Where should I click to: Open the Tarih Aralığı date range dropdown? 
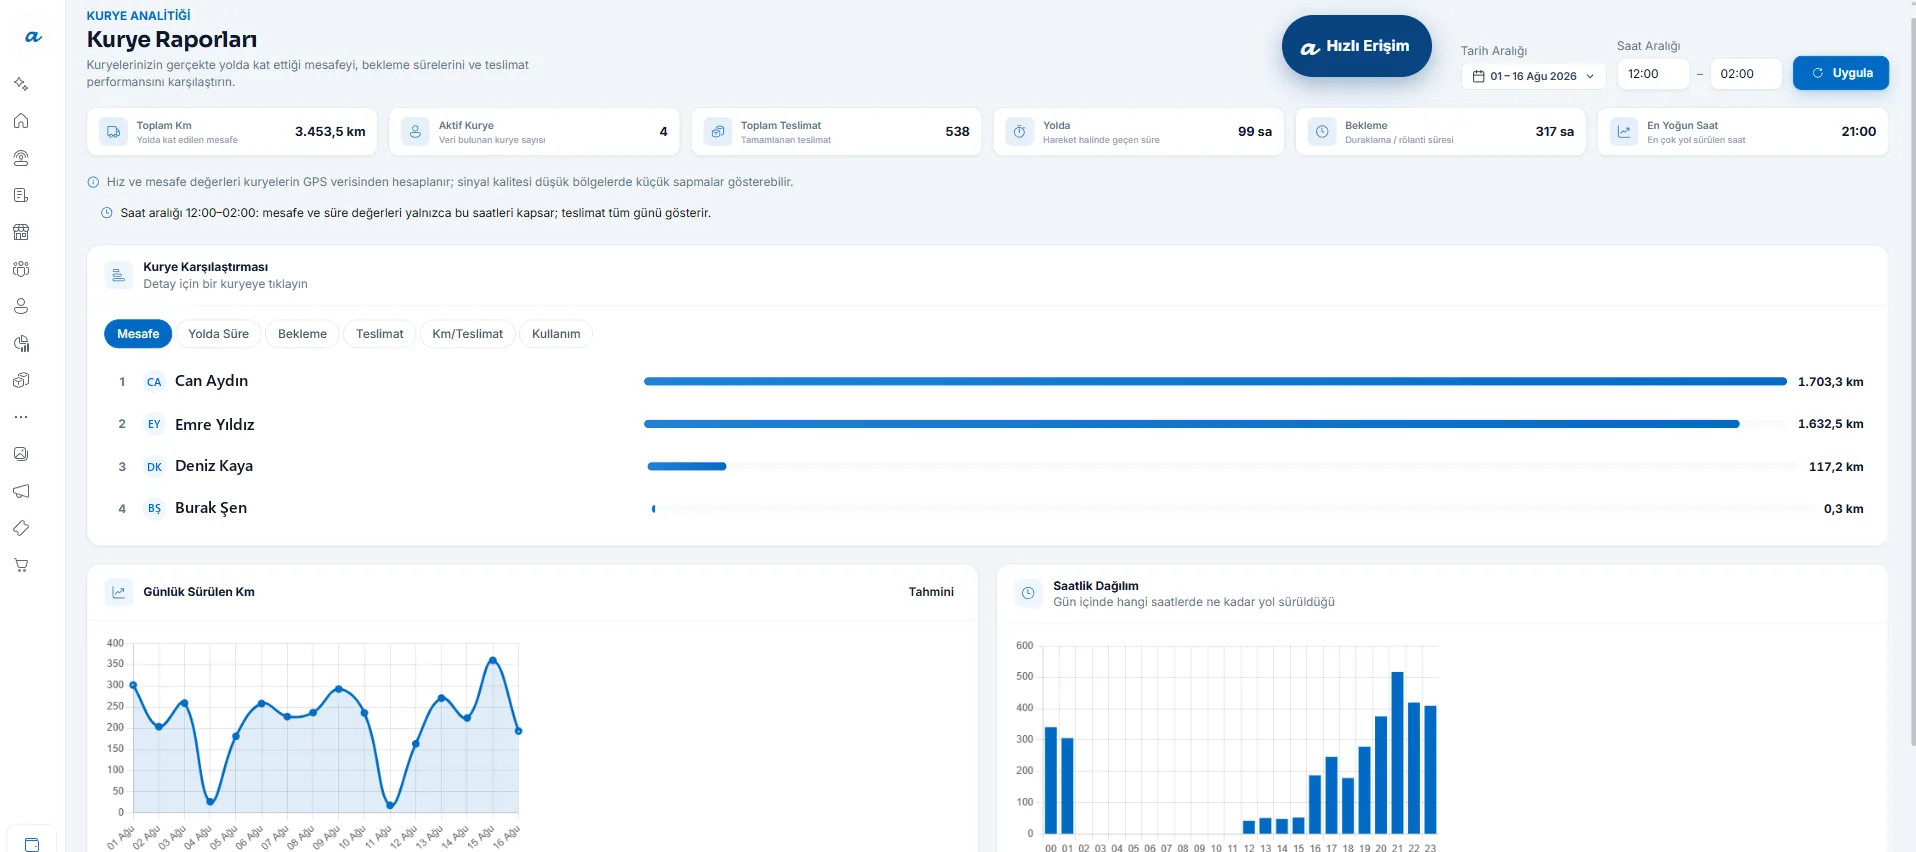point(1533,76)
